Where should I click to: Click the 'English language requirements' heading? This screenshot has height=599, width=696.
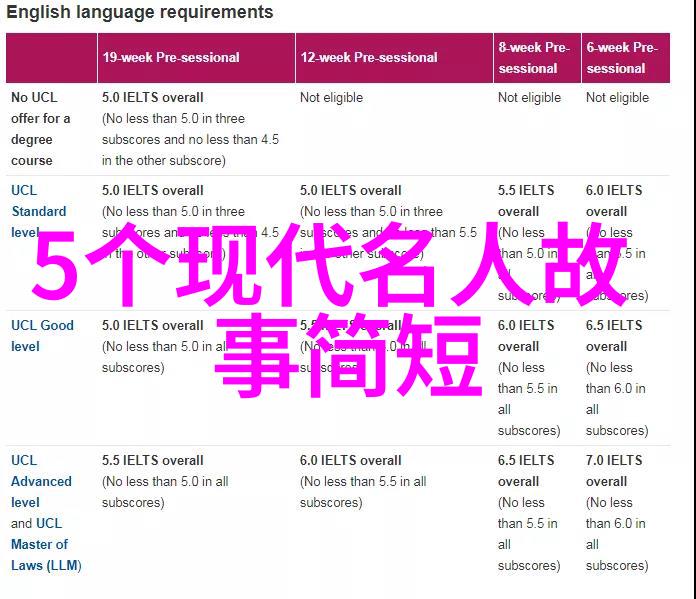pyautogui.click(x=140, y=12)
